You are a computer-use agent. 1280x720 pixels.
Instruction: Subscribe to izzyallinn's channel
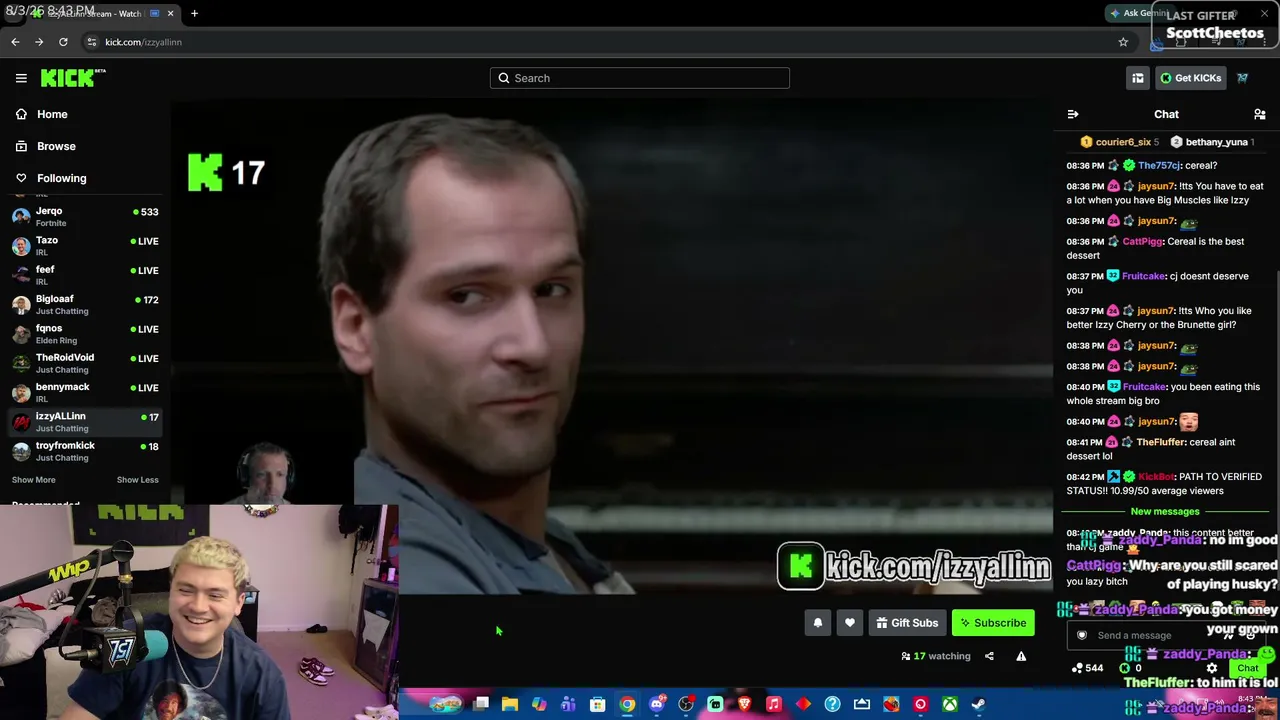tap(993, 623)
